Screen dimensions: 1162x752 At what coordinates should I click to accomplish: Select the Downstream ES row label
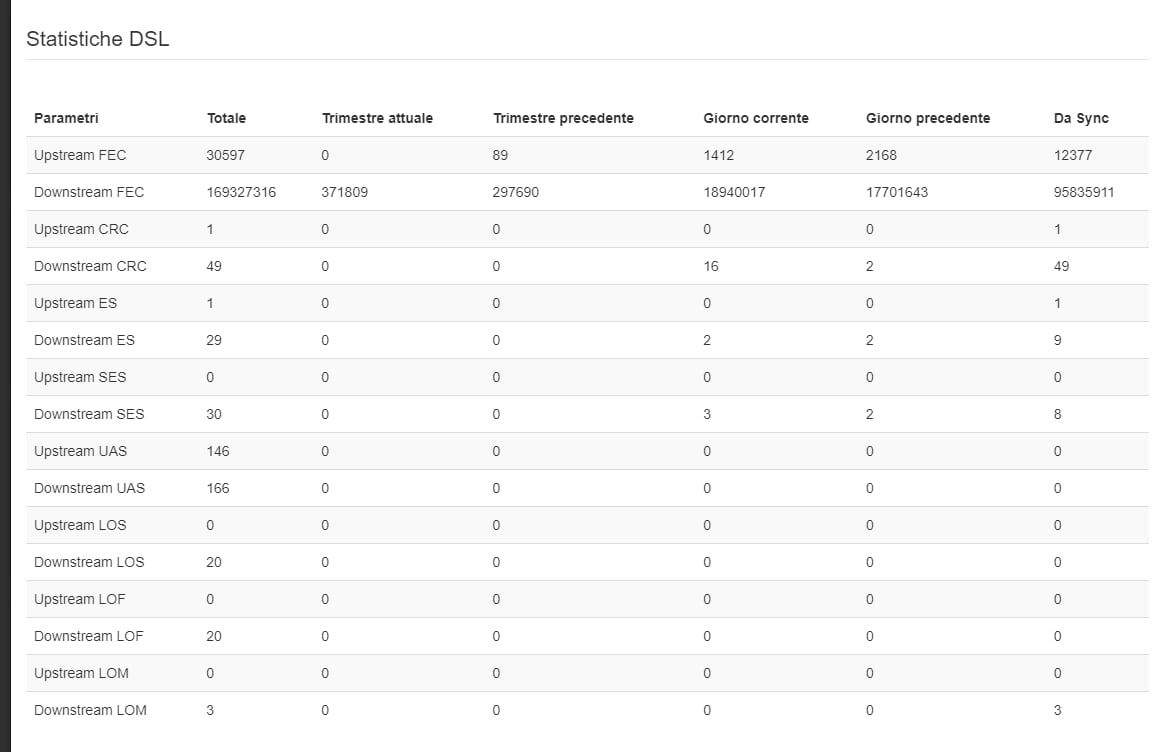coord(84,340)
